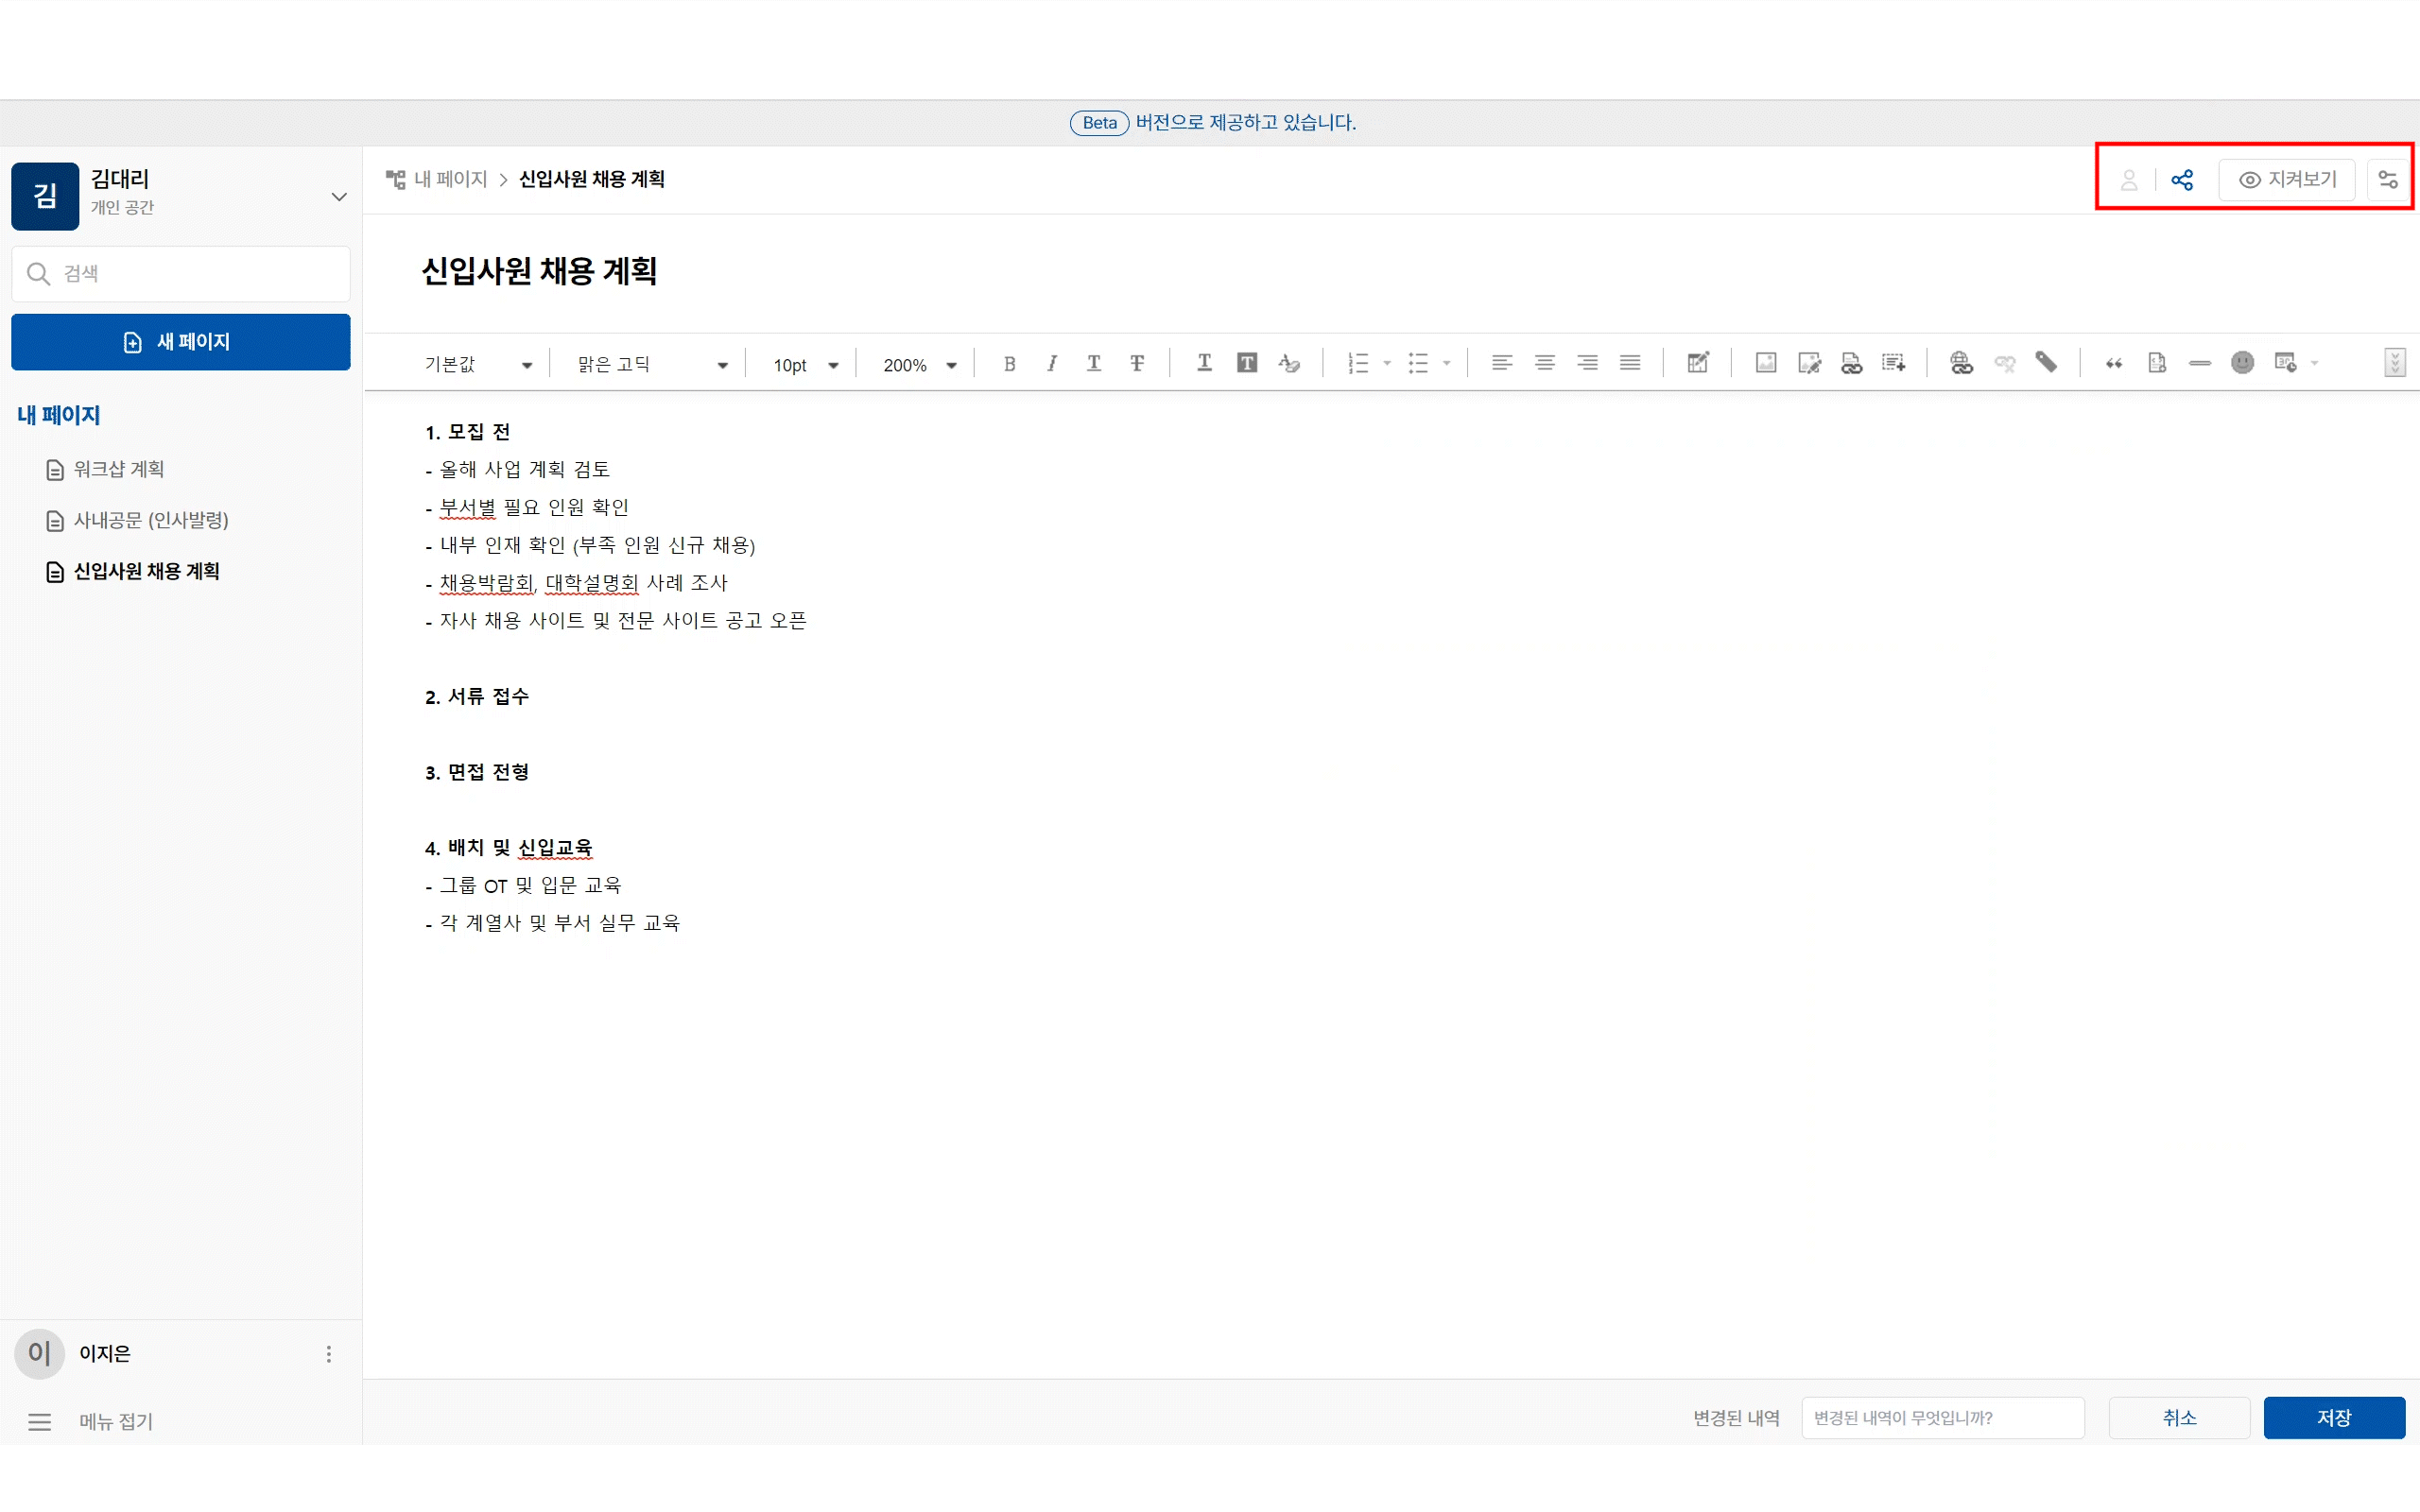Insert an image with the picture icon
This screenshot has width=2420, height=1512.
(1766, 364)
